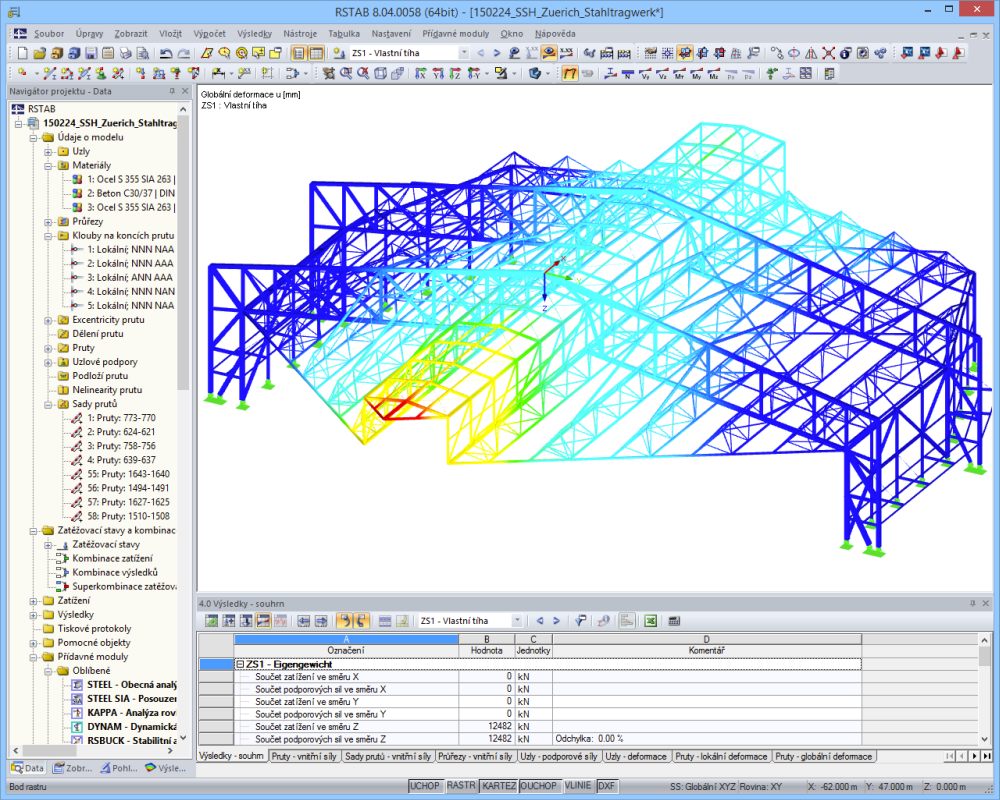The image size is (1000, 800).
Task: Switch to the Uzly - deformace tab
Action: pos(635,757)
